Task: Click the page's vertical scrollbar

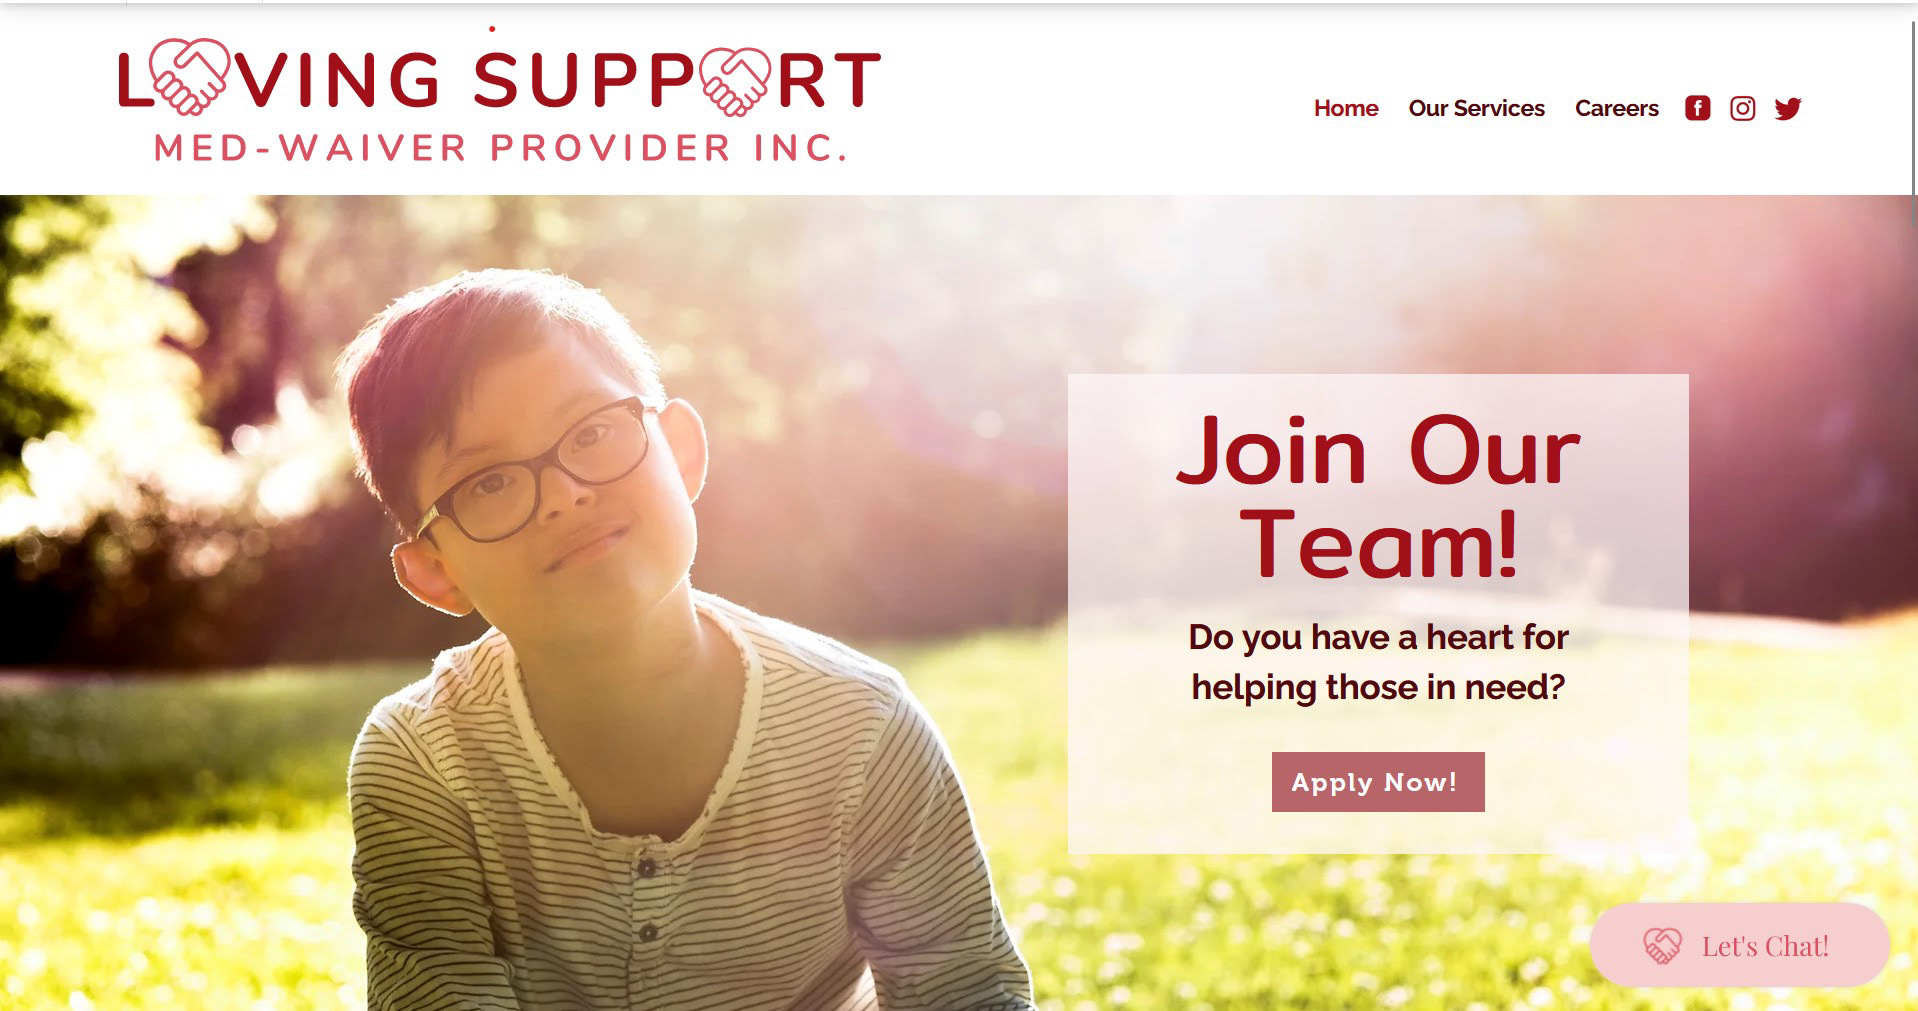Action: pyautogui.click(x=1914, y=505)
